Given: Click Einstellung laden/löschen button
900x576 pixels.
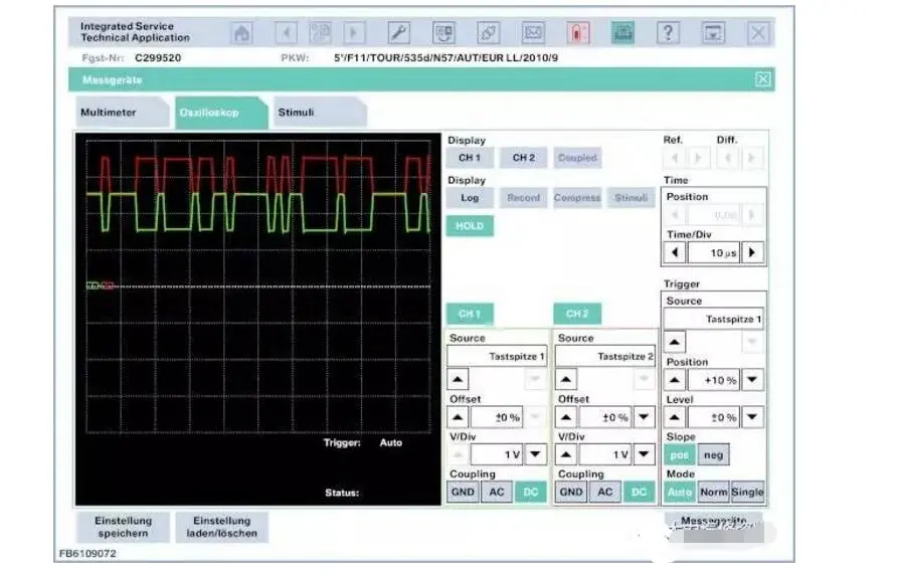Looking at the screenshot, I should tap(222, 527).
